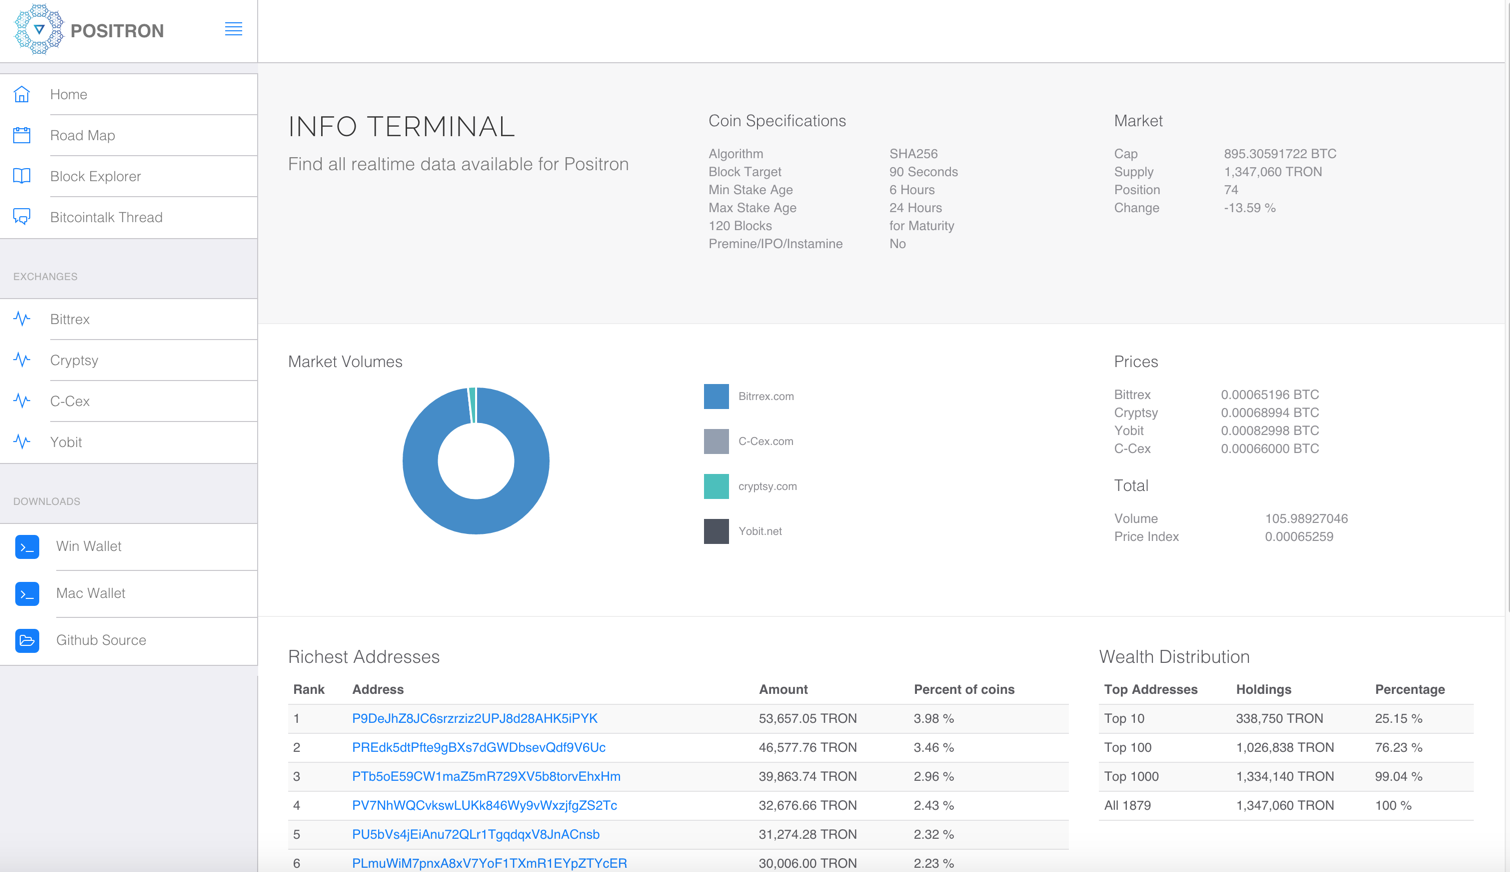Screen dimensions: 1510x872
Task: Open address PLmuWiM7pnxA8xV7YoF1TXmR1EYpZTYcER
Action: tap(490, 863)
